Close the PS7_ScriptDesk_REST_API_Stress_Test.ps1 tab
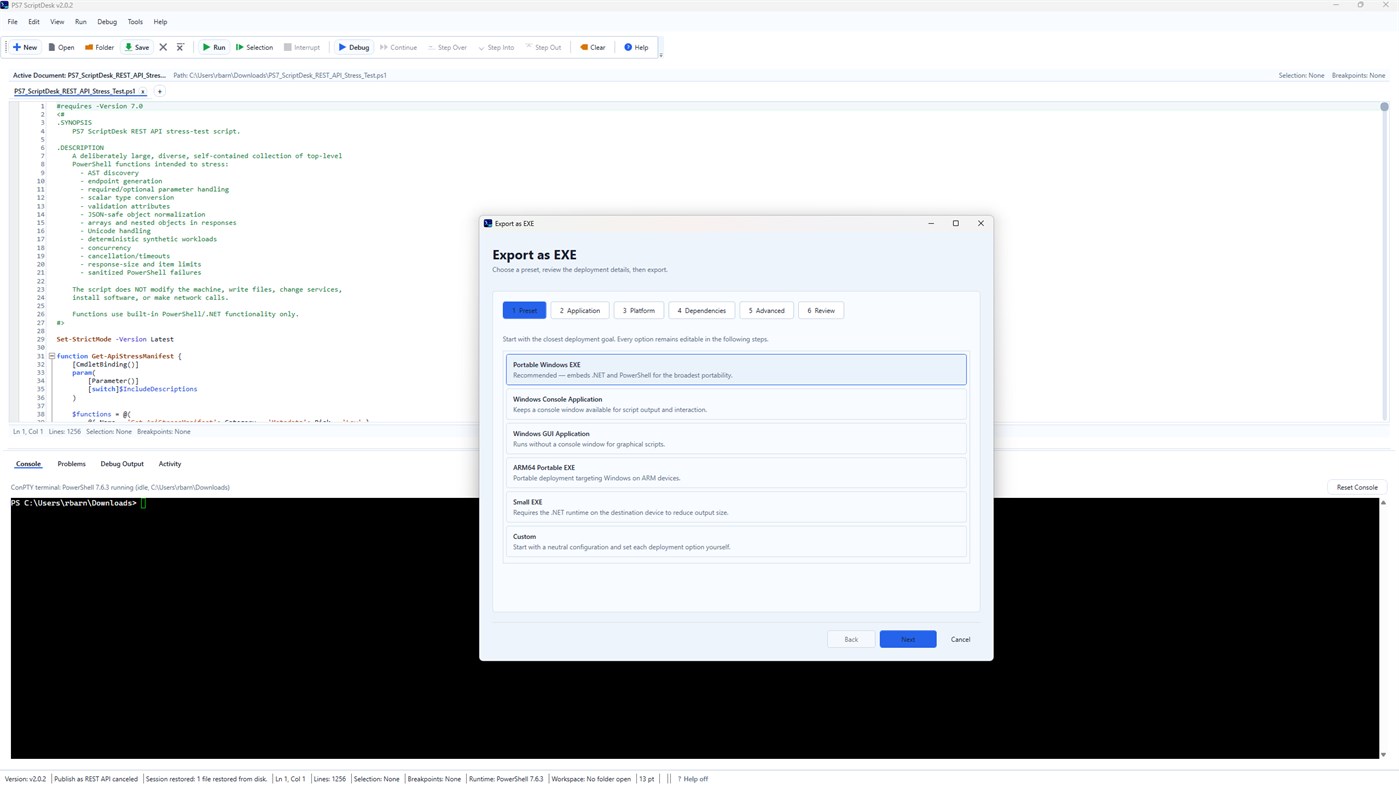This screenshot has height=786, width=1399. pyautogui.click(x=143, y=92)
